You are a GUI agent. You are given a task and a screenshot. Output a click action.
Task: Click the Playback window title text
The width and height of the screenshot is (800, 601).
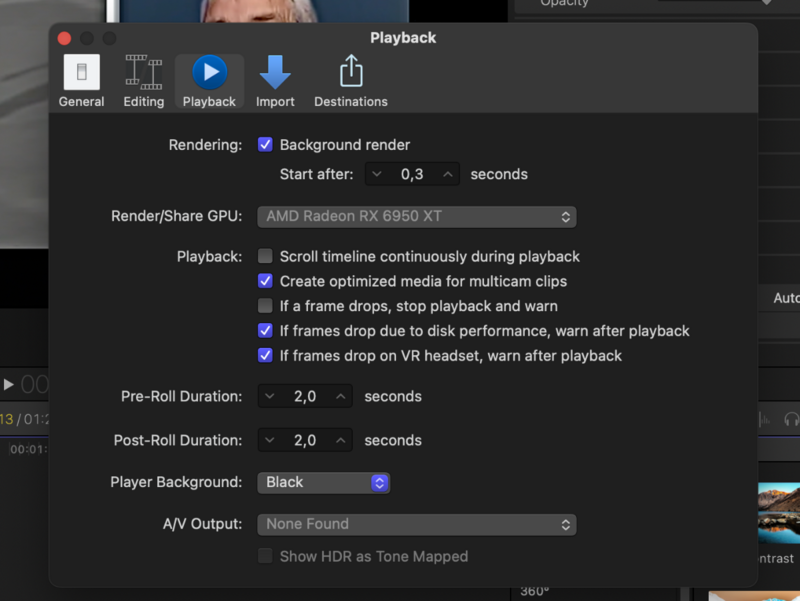(403, 38)
